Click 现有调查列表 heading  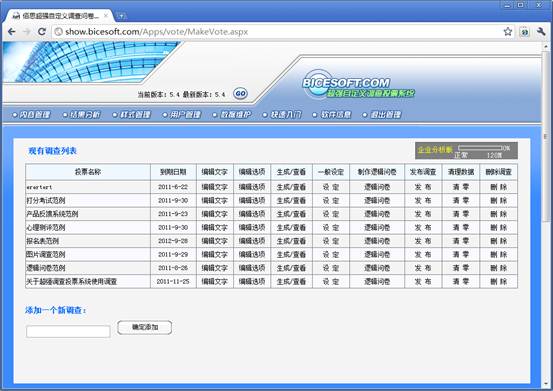pos(53,151)
